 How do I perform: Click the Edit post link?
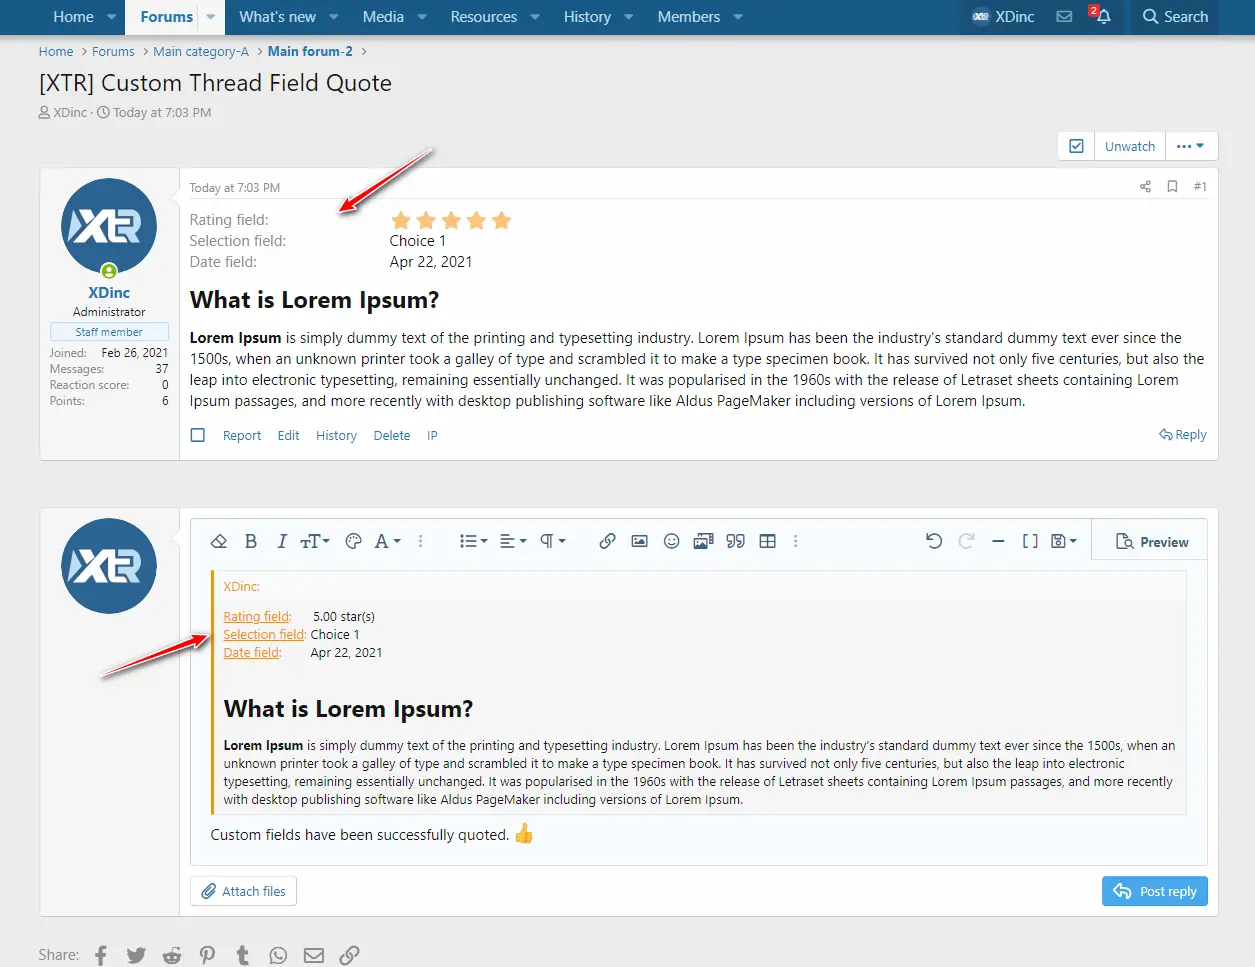point(289,436)
